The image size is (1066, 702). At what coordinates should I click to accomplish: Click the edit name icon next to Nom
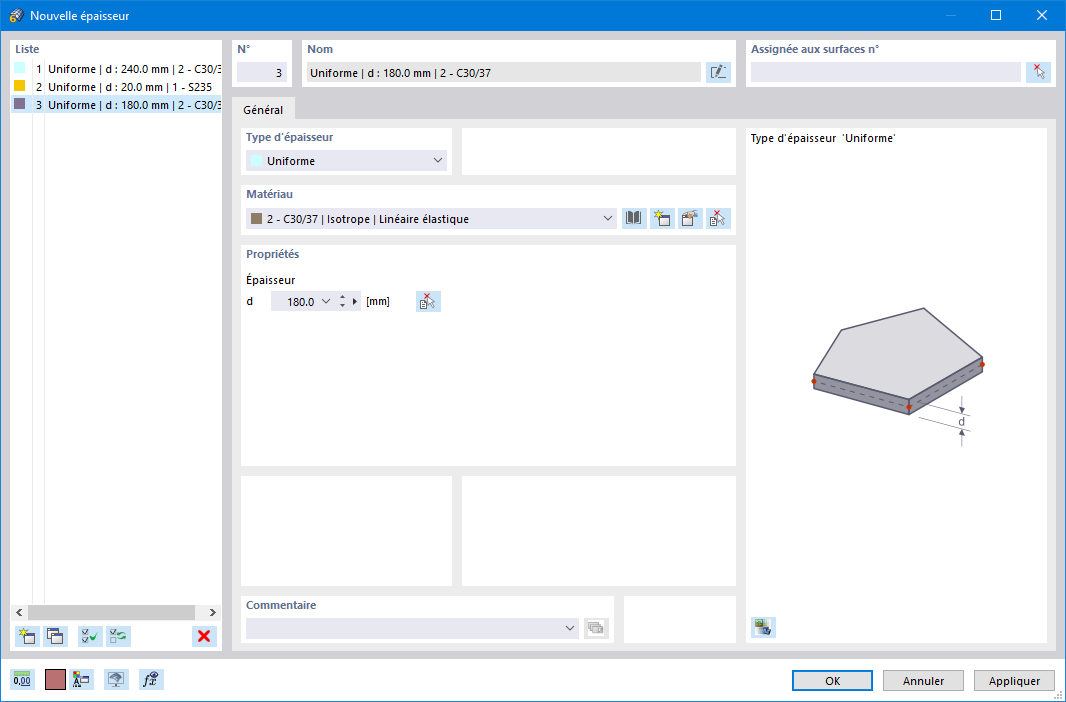point(718,73)
